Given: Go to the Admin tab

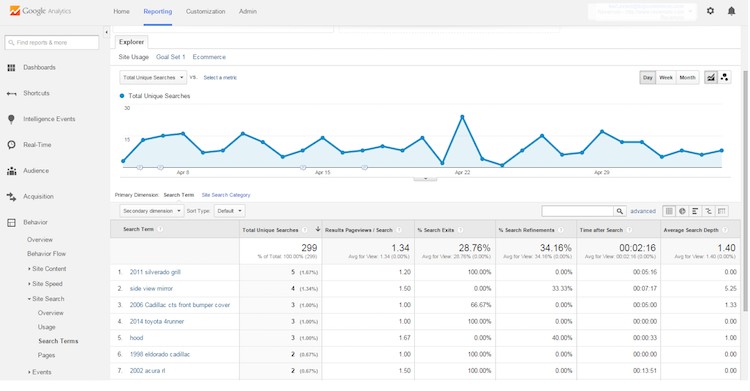Looking at the screenshot, I should [248, 11].
